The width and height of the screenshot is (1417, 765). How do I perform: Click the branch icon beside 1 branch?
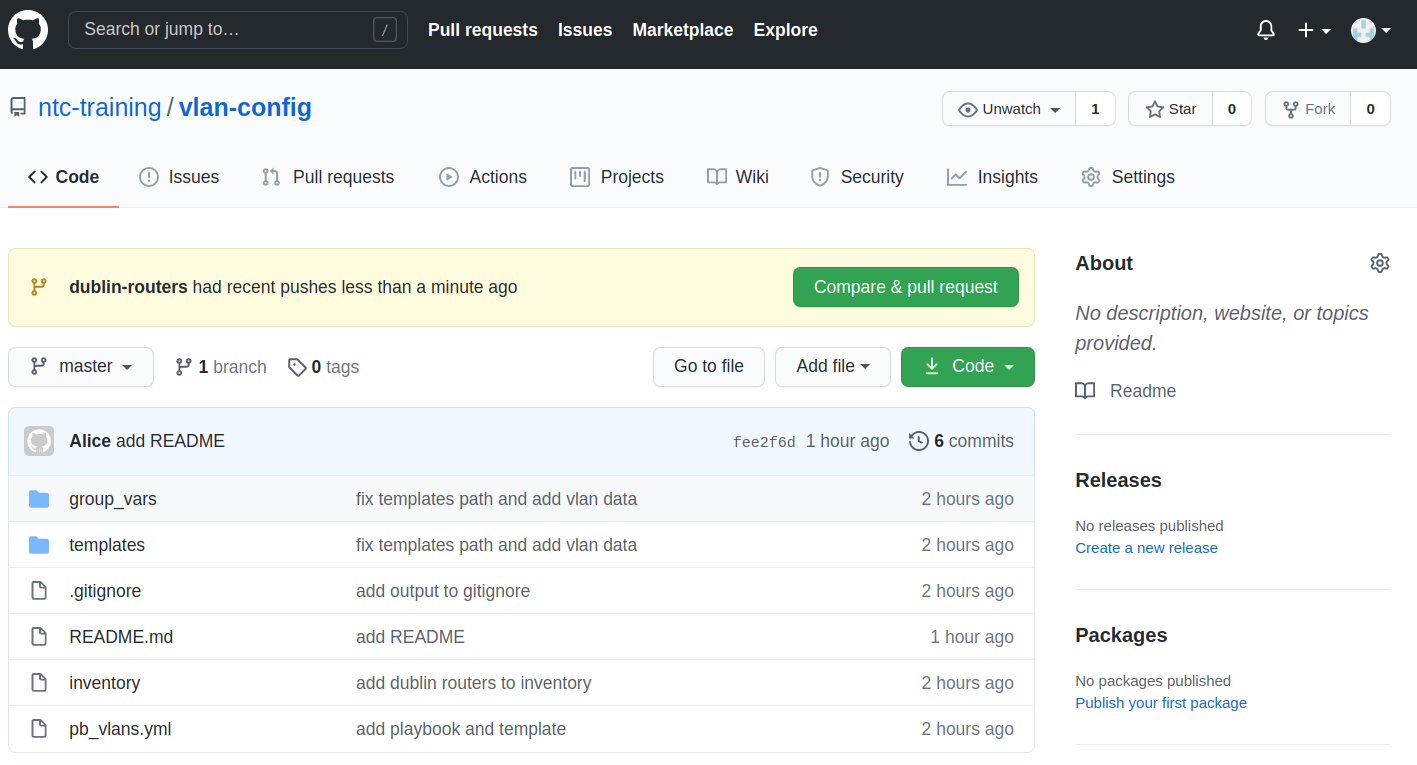(183, 367)
